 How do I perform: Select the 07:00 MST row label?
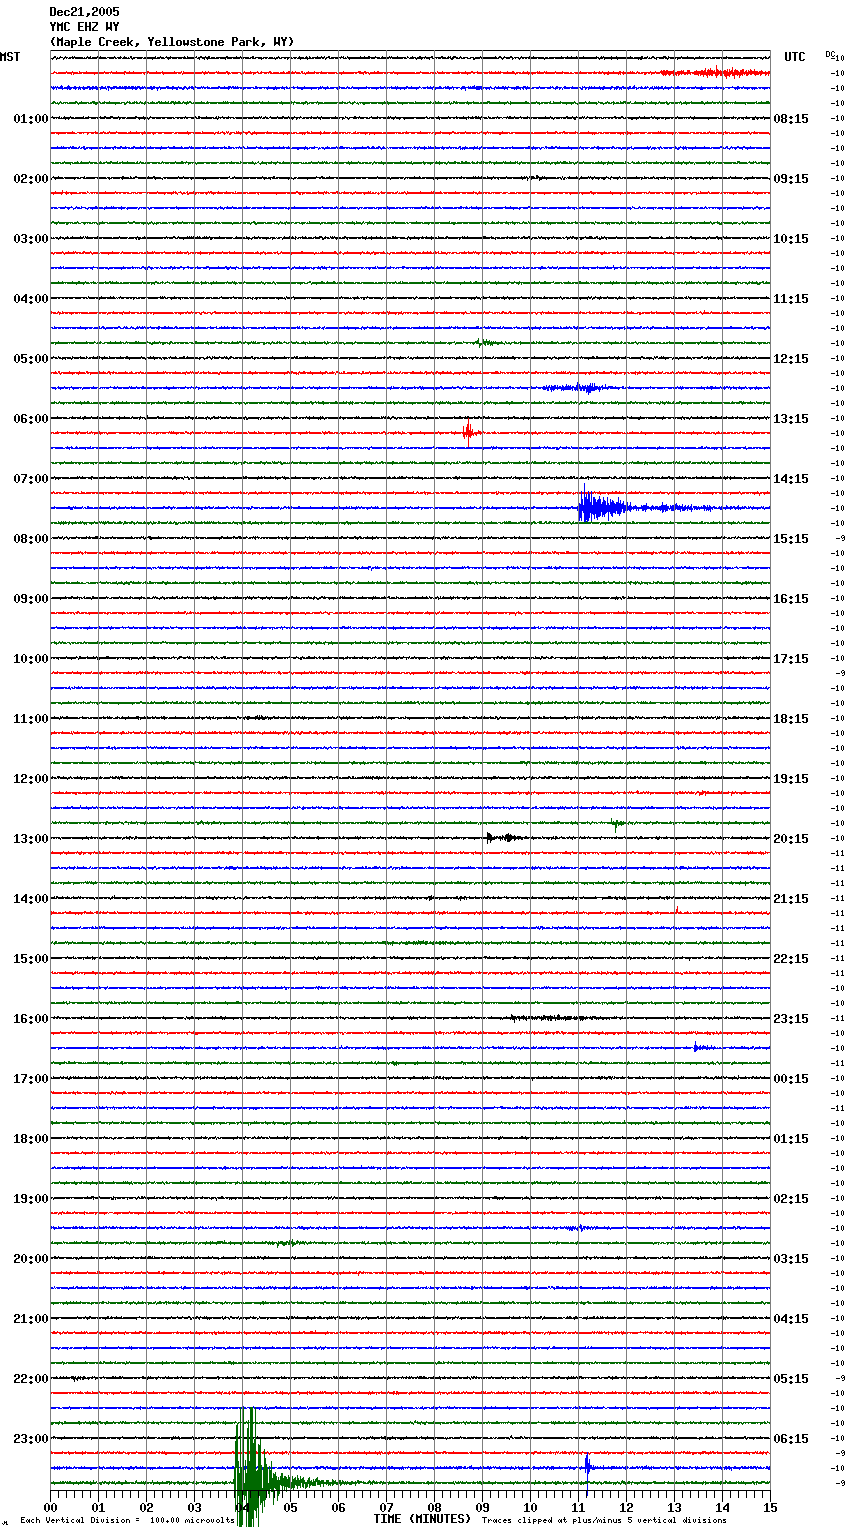point(31,479)
